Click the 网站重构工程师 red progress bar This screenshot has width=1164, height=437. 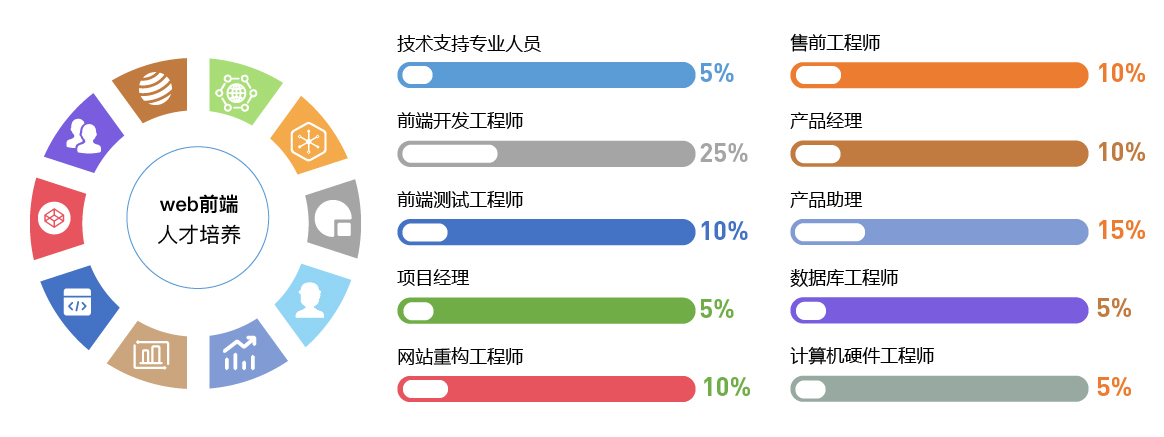546,389
